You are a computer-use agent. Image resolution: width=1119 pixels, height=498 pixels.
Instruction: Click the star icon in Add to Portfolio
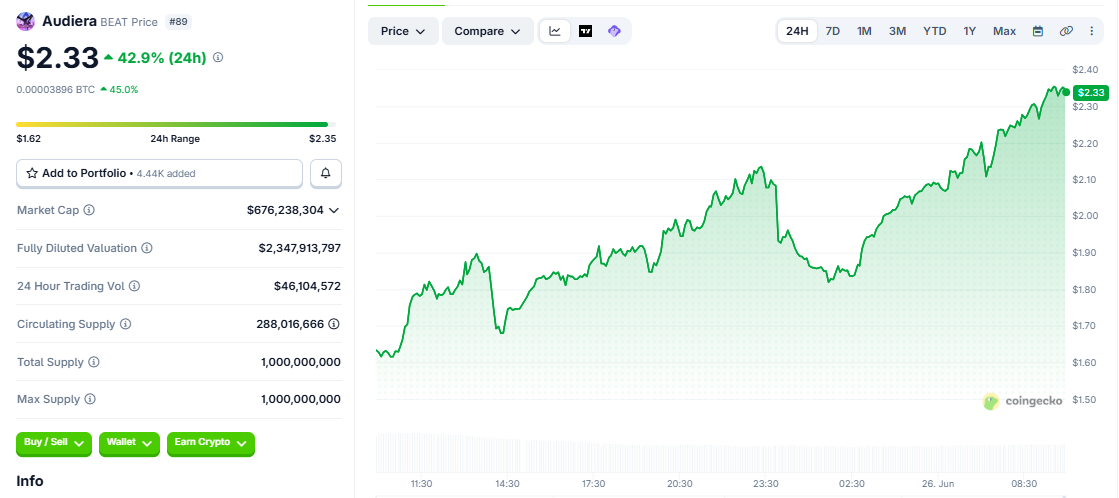pyautogui.click(x=32, y=173)
